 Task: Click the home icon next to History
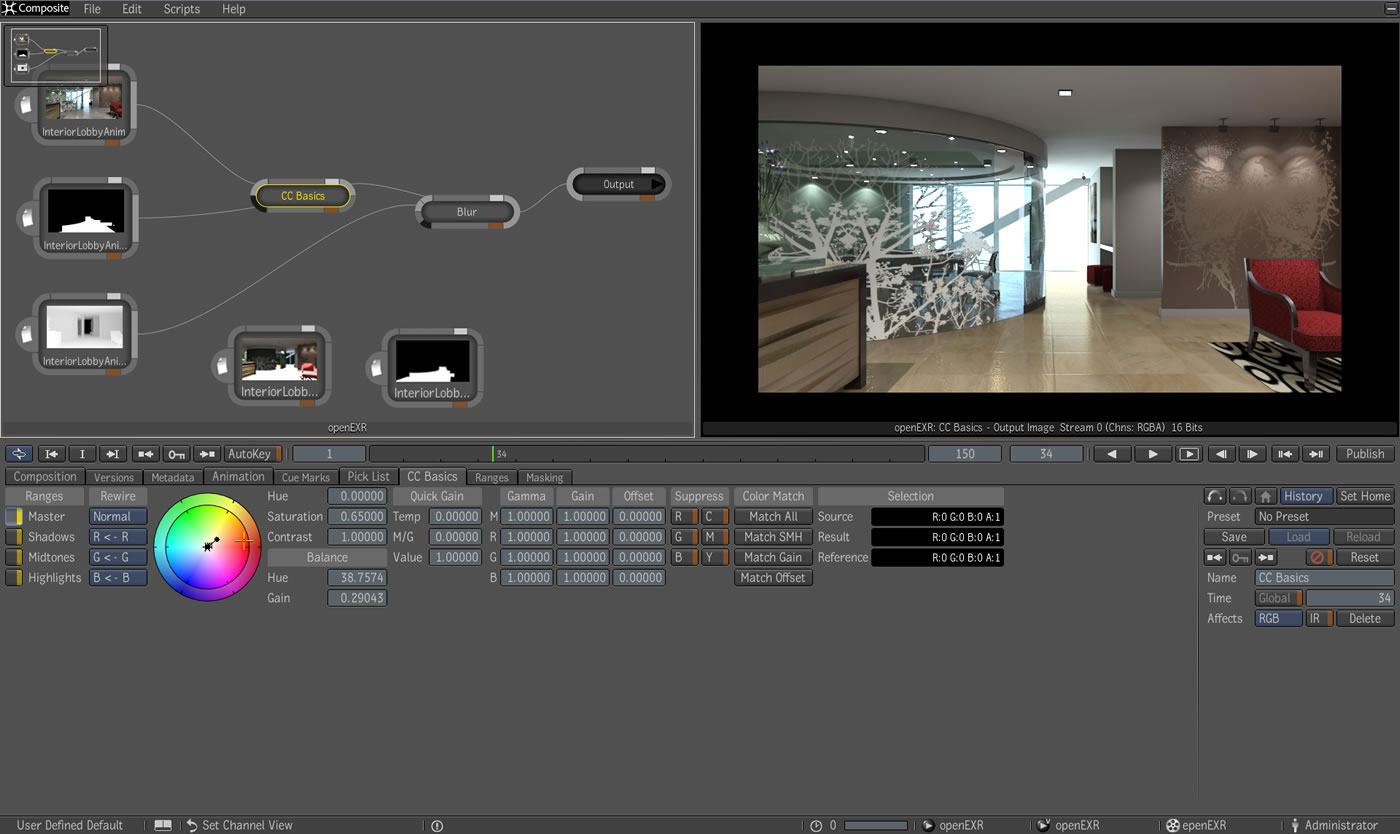tap(1265, 496)
